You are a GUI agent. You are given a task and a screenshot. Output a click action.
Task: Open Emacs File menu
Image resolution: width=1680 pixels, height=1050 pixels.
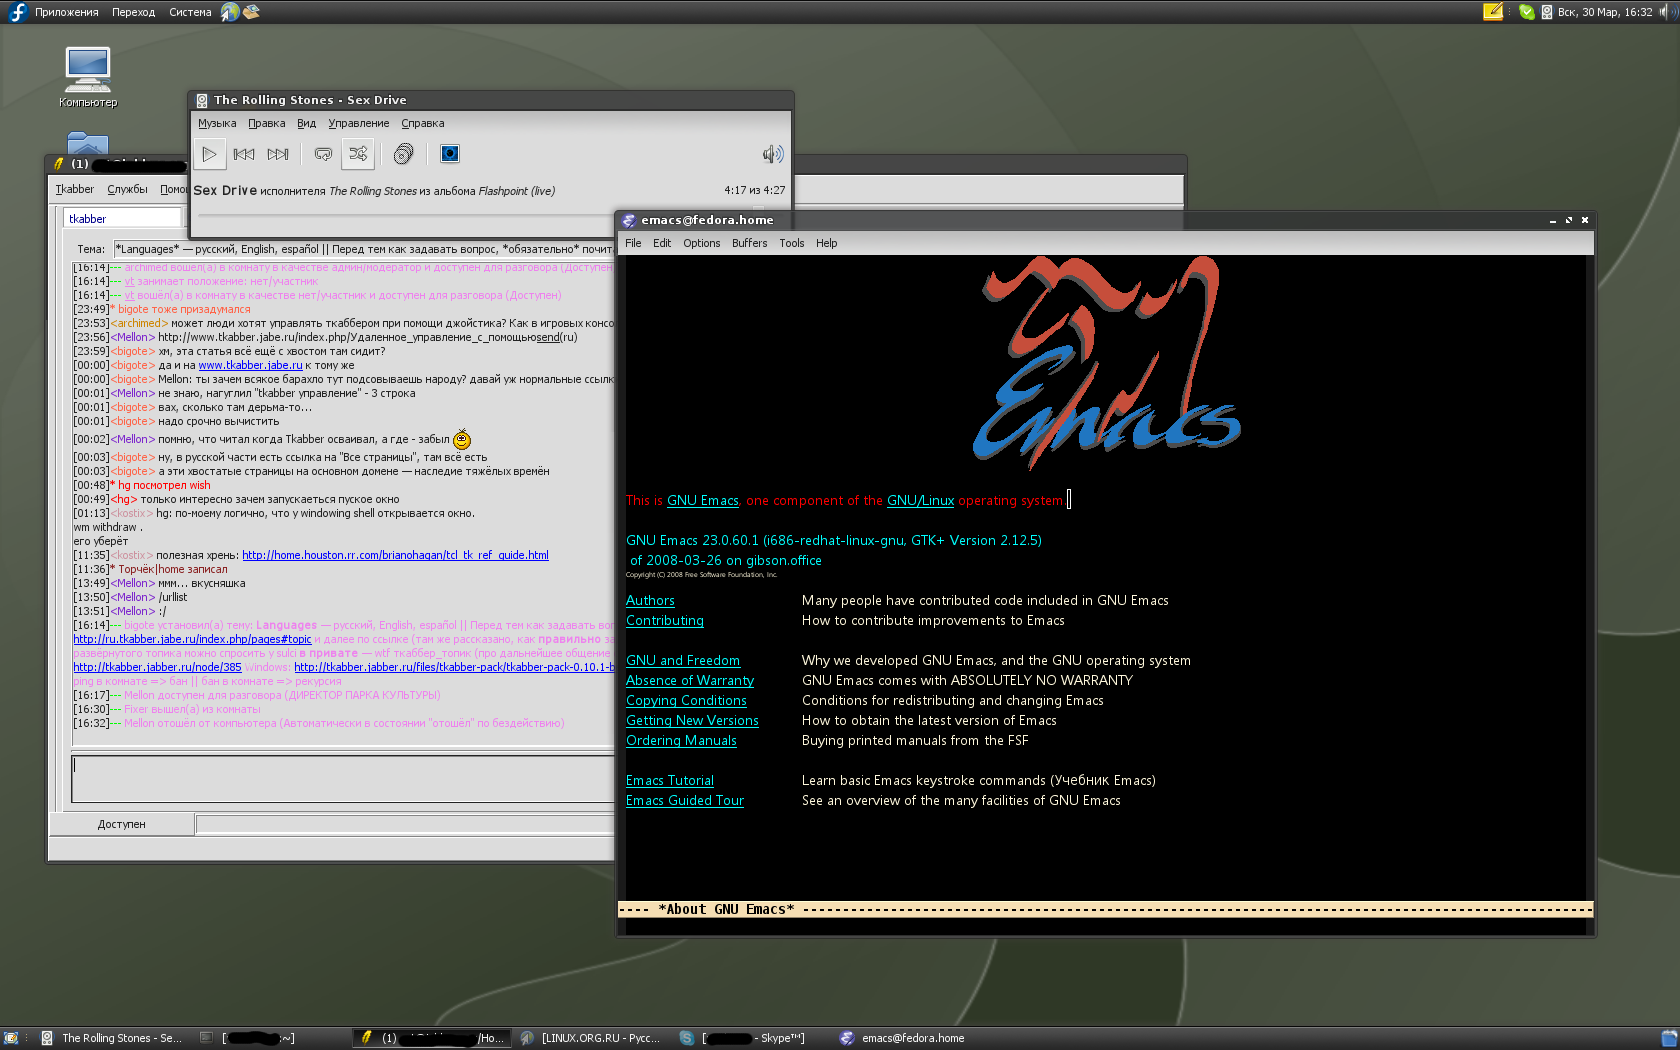(633, 243)
